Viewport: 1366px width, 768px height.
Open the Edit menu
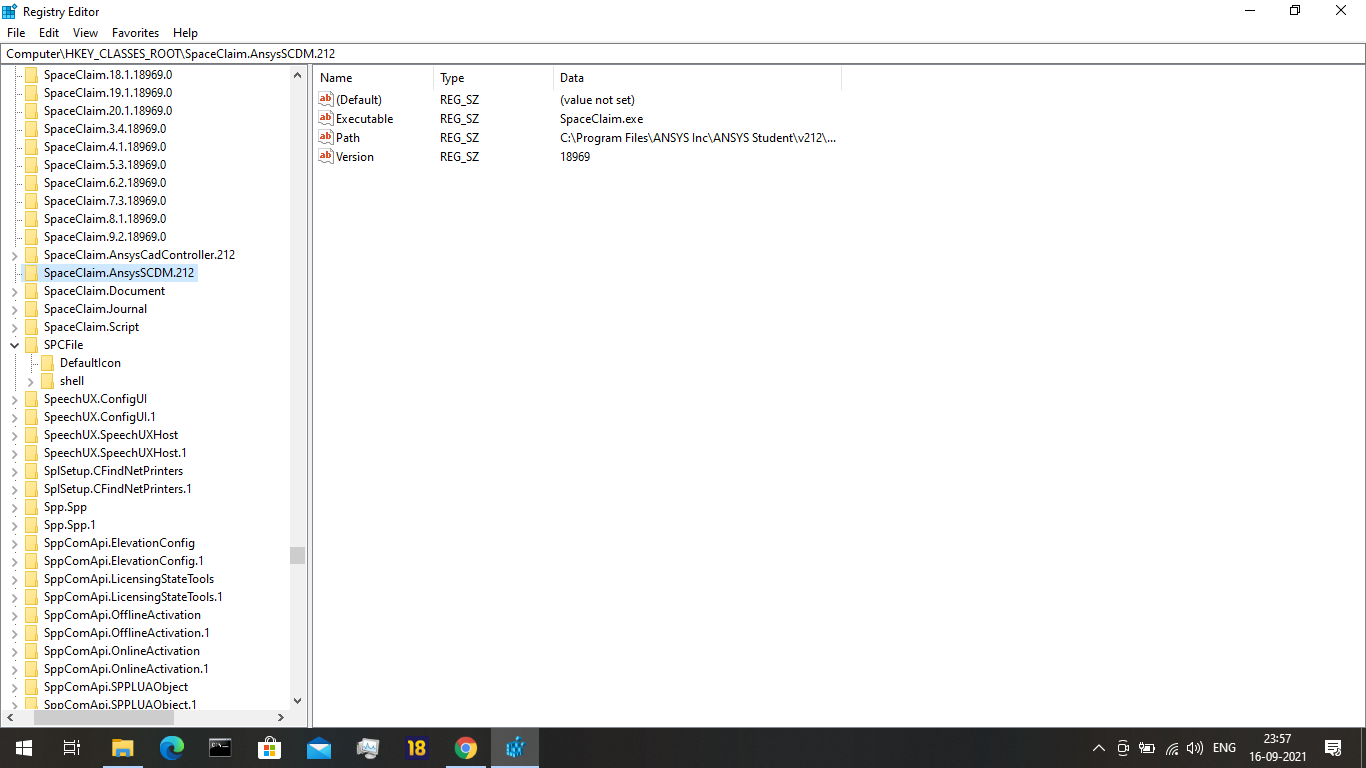click(49, 33)
